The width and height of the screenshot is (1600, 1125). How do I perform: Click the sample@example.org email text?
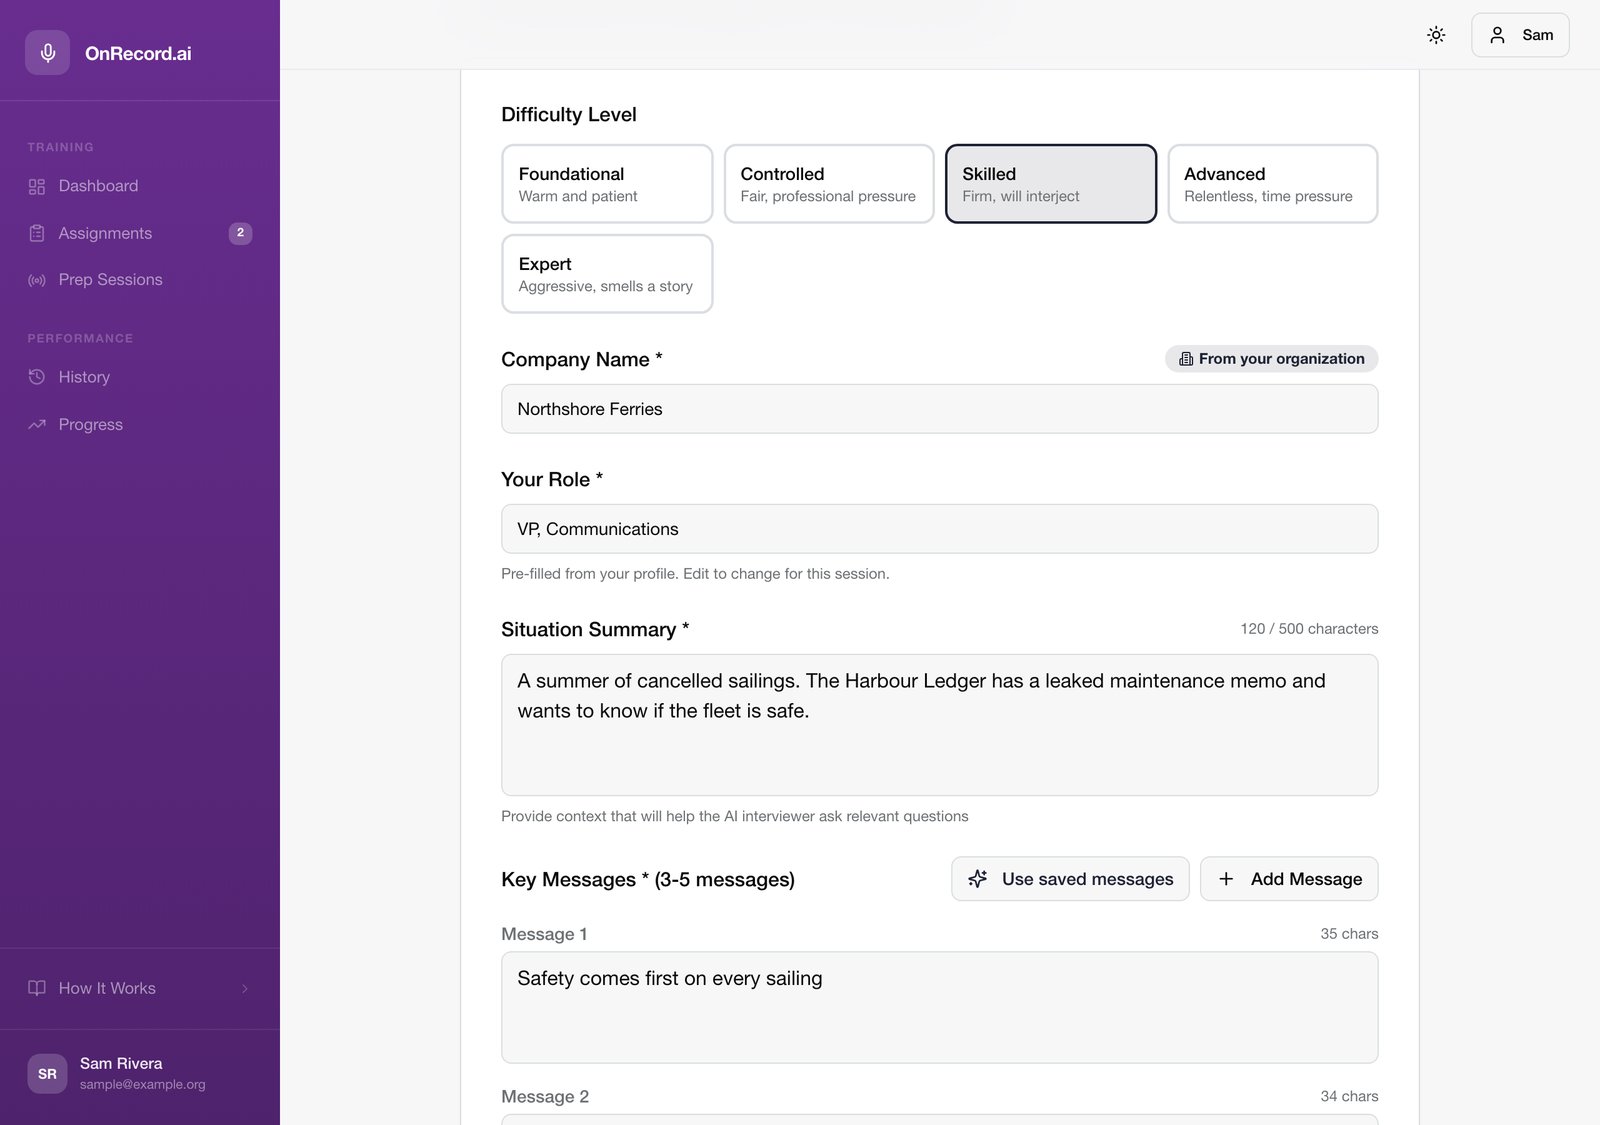point(142,1084)
